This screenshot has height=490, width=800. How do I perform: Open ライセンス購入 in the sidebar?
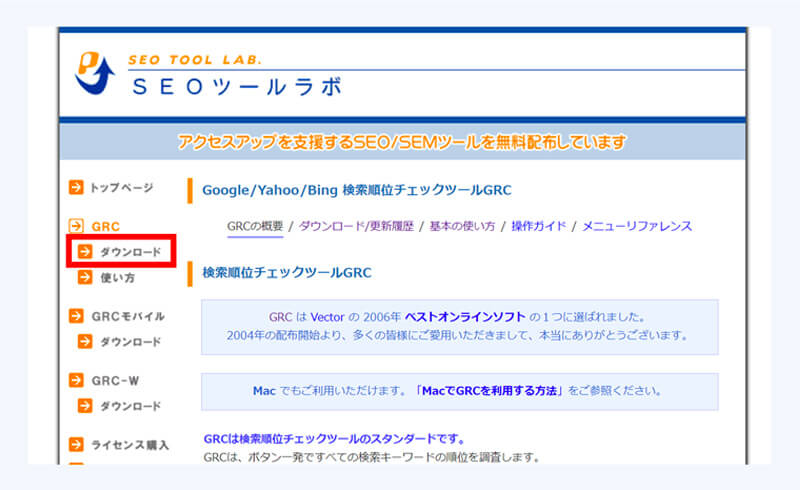tap(130, 445)
